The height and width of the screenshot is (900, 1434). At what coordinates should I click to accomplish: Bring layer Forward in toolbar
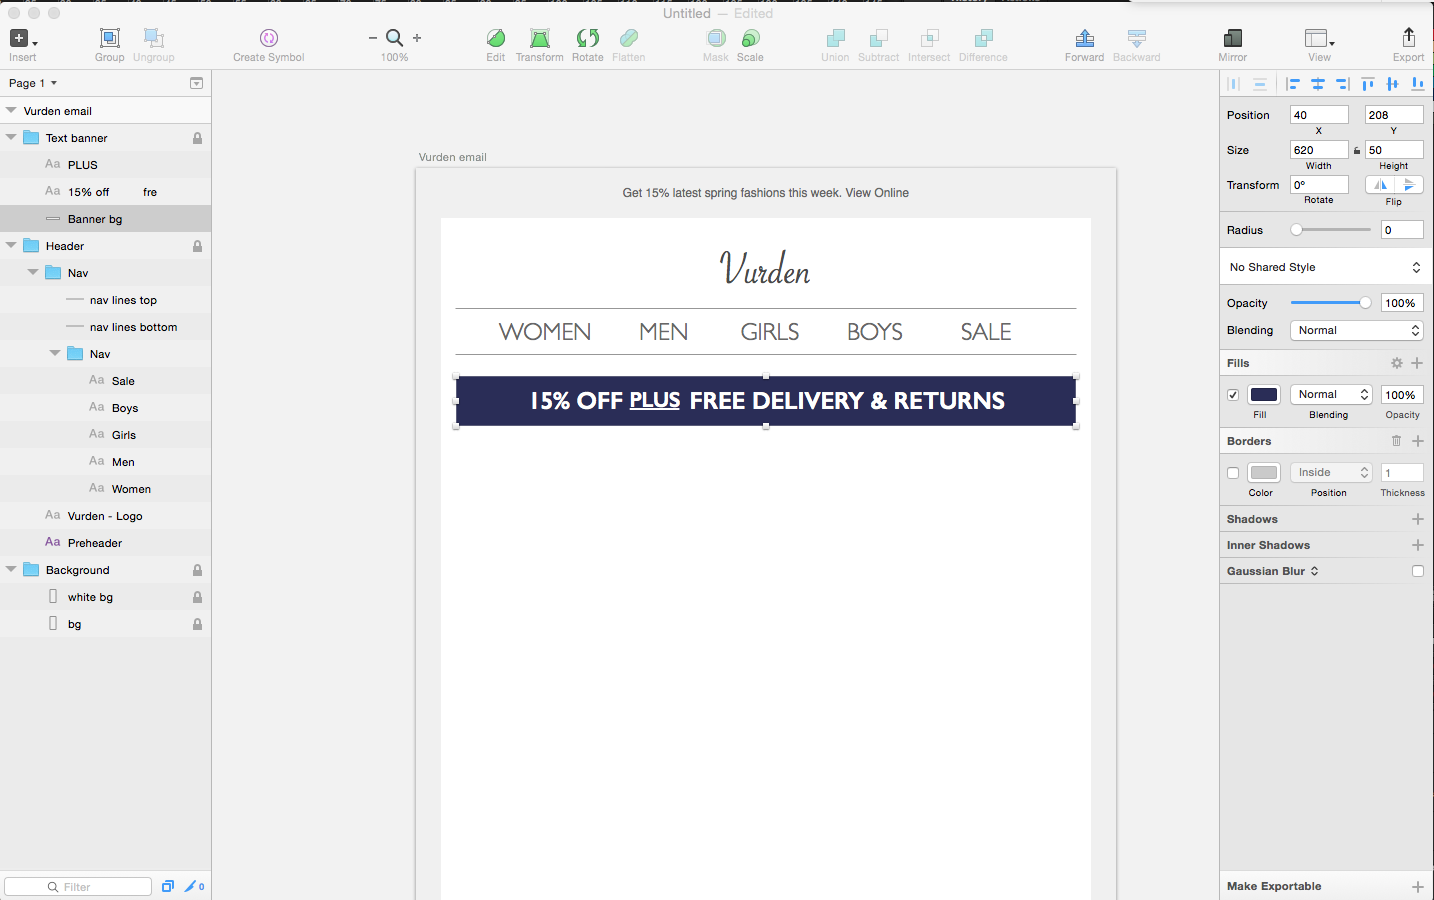pos(1084,39)
